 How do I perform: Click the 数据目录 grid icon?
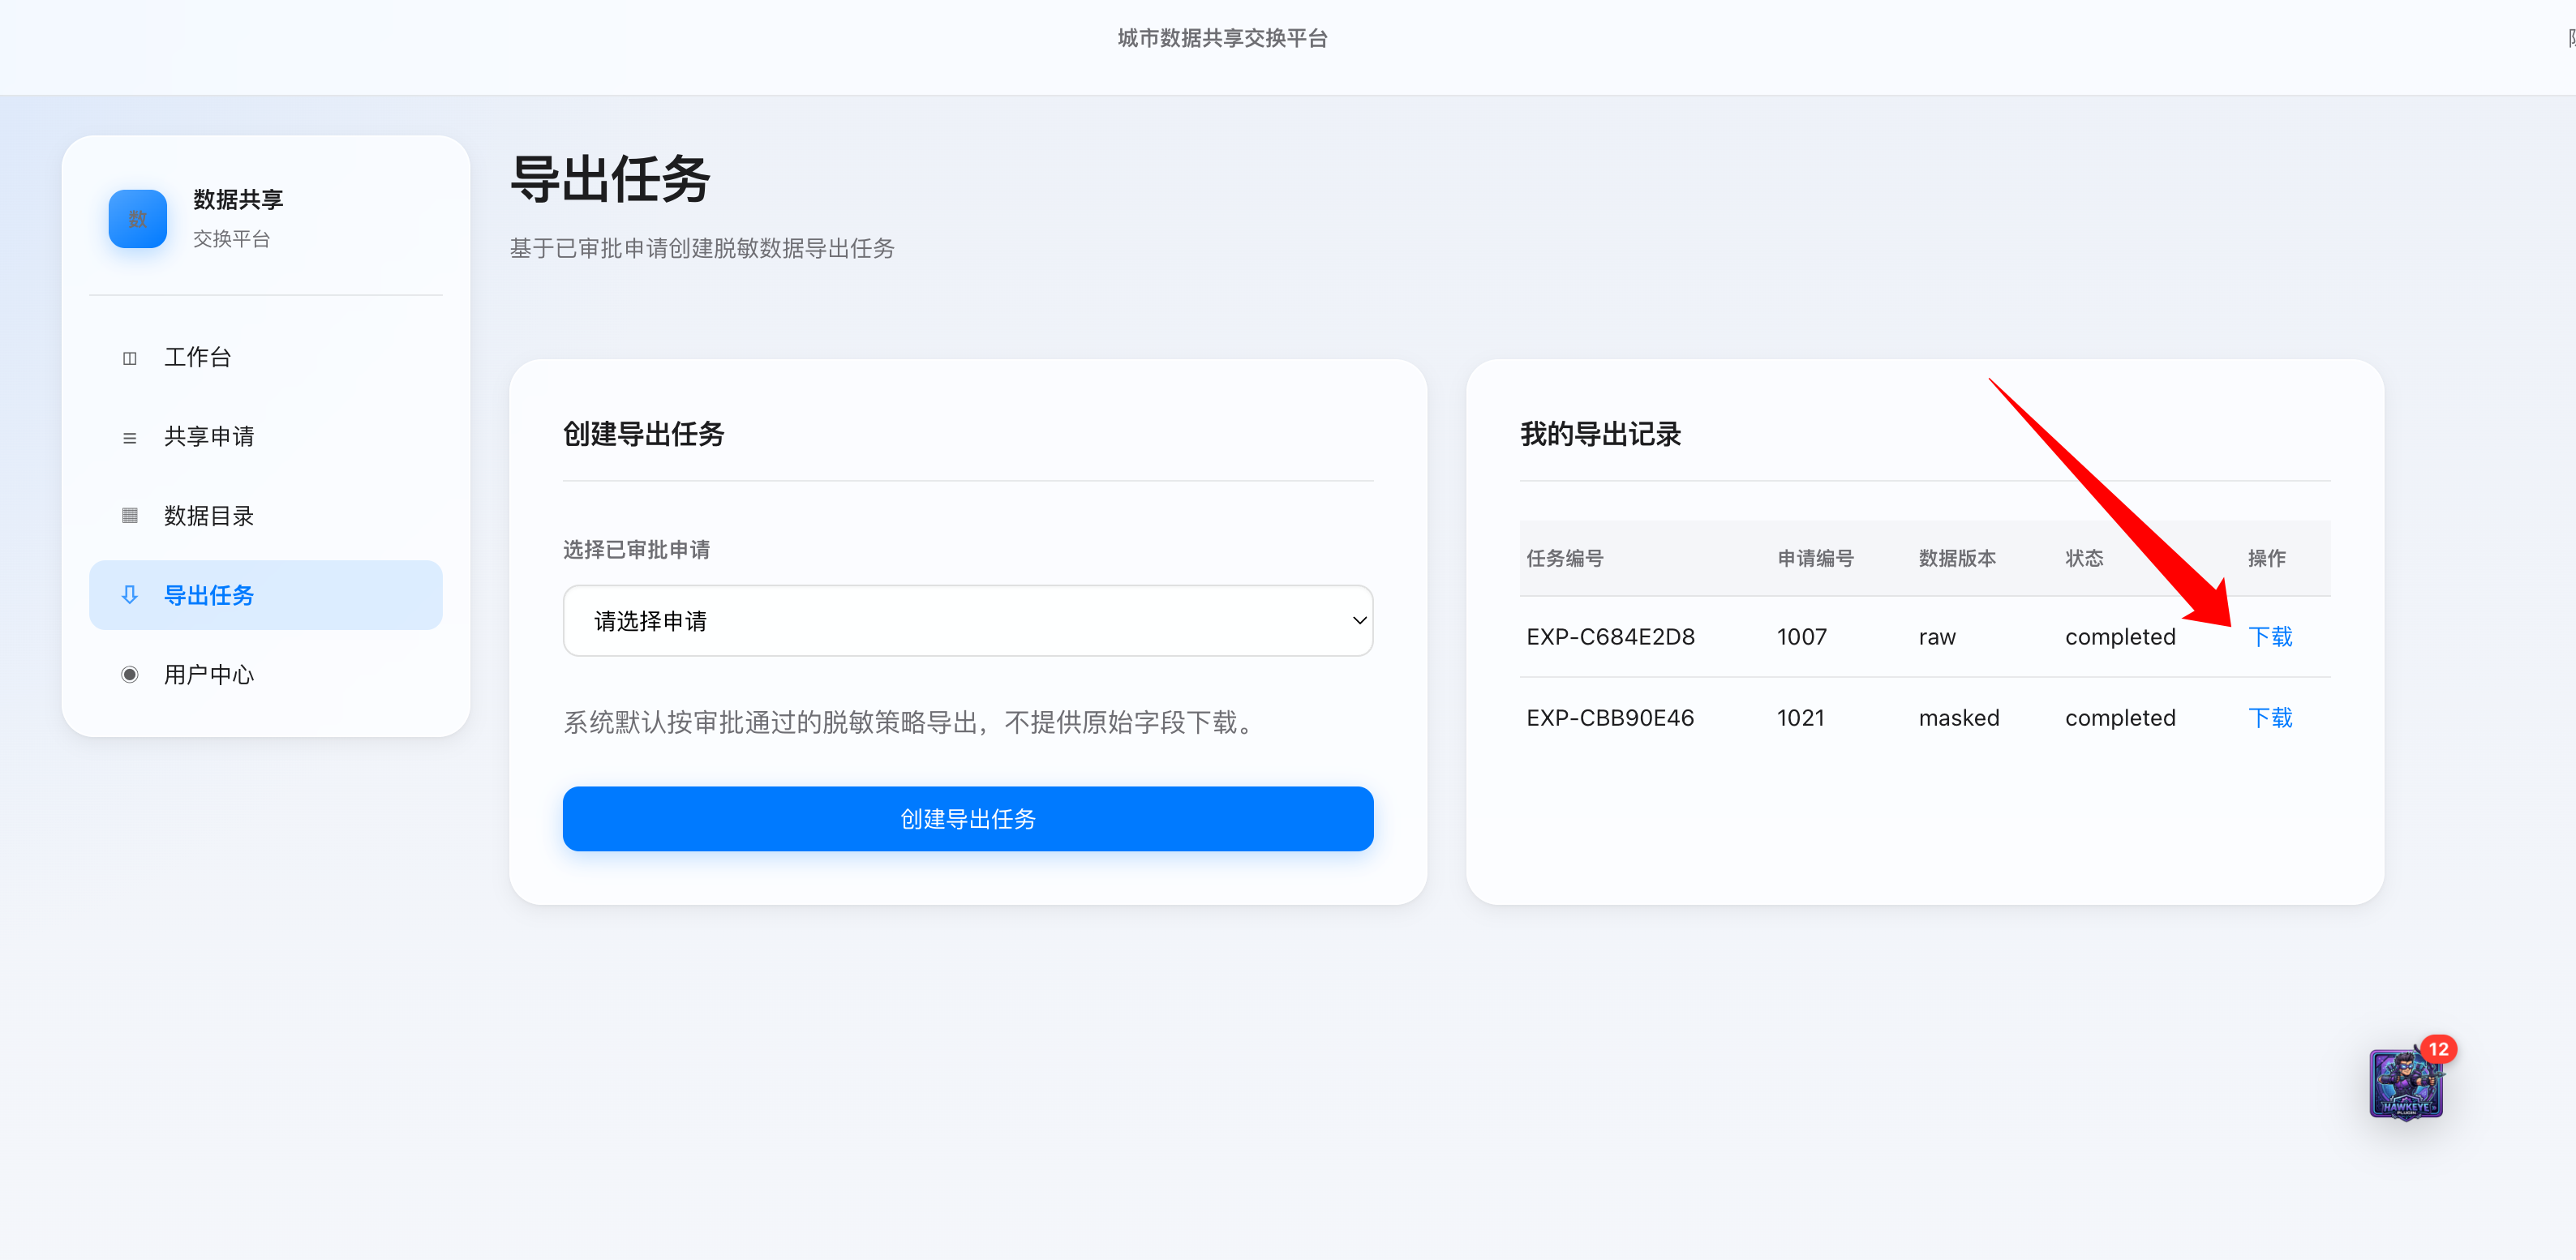(x=129, y=516)
